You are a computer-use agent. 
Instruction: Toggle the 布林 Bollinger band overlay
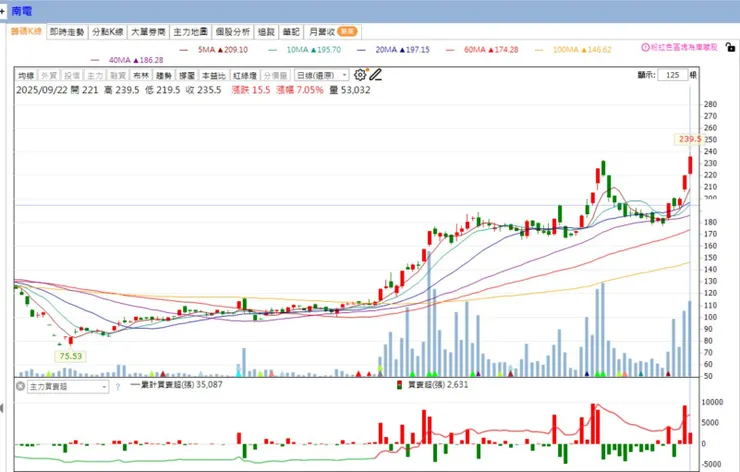[x=141, y=76]
